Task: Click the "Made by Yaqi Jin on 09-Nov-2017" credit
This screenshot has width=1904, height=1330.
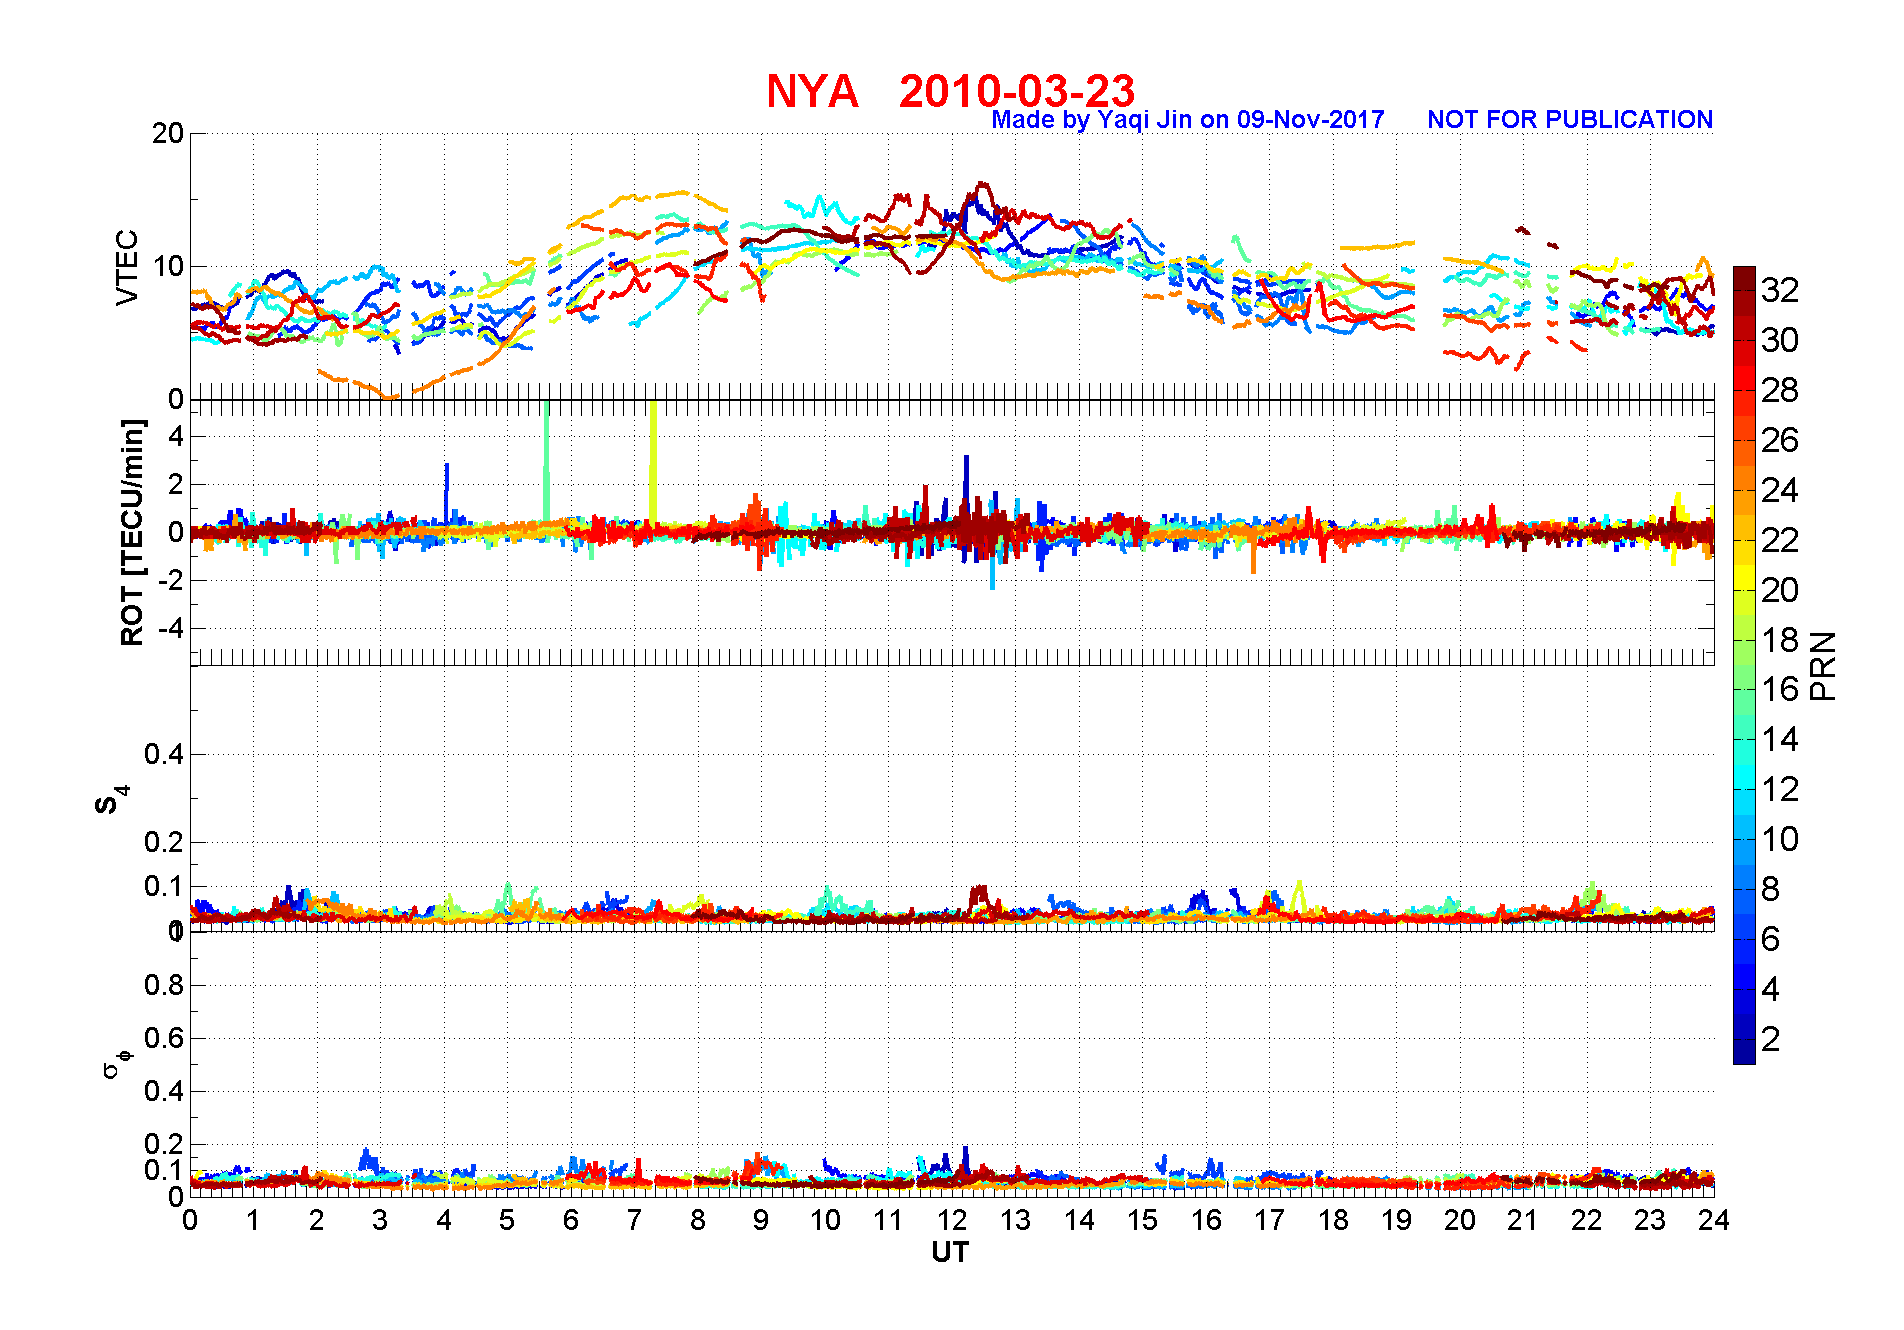Action: tap(1188, 120)
